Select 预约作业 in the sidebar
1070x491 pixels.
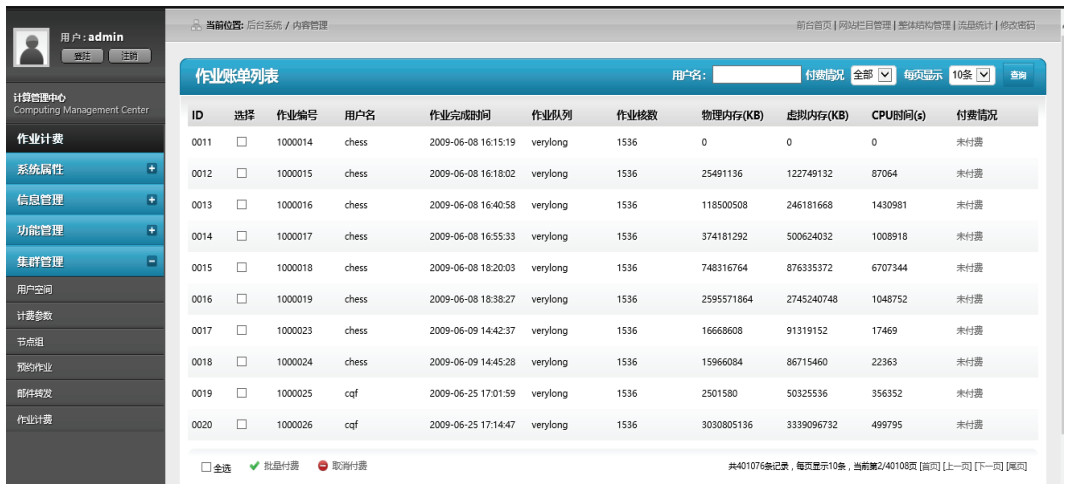(x=85, y=368)
